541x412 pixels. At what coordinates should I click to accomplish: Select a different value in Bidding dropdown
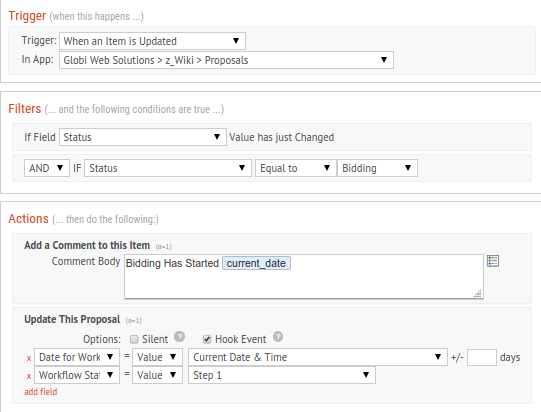click(377, 168)
